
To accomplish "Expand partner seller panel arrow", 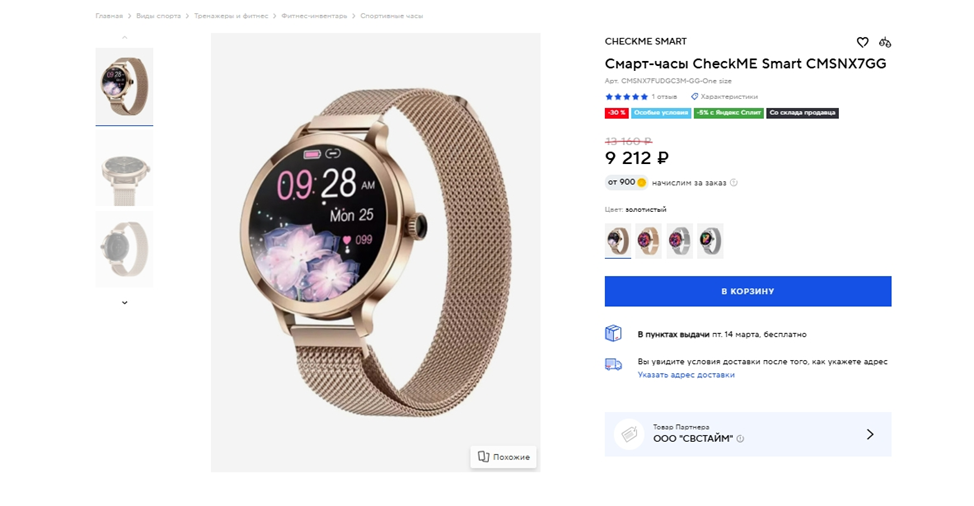I will tap(870, 434).
